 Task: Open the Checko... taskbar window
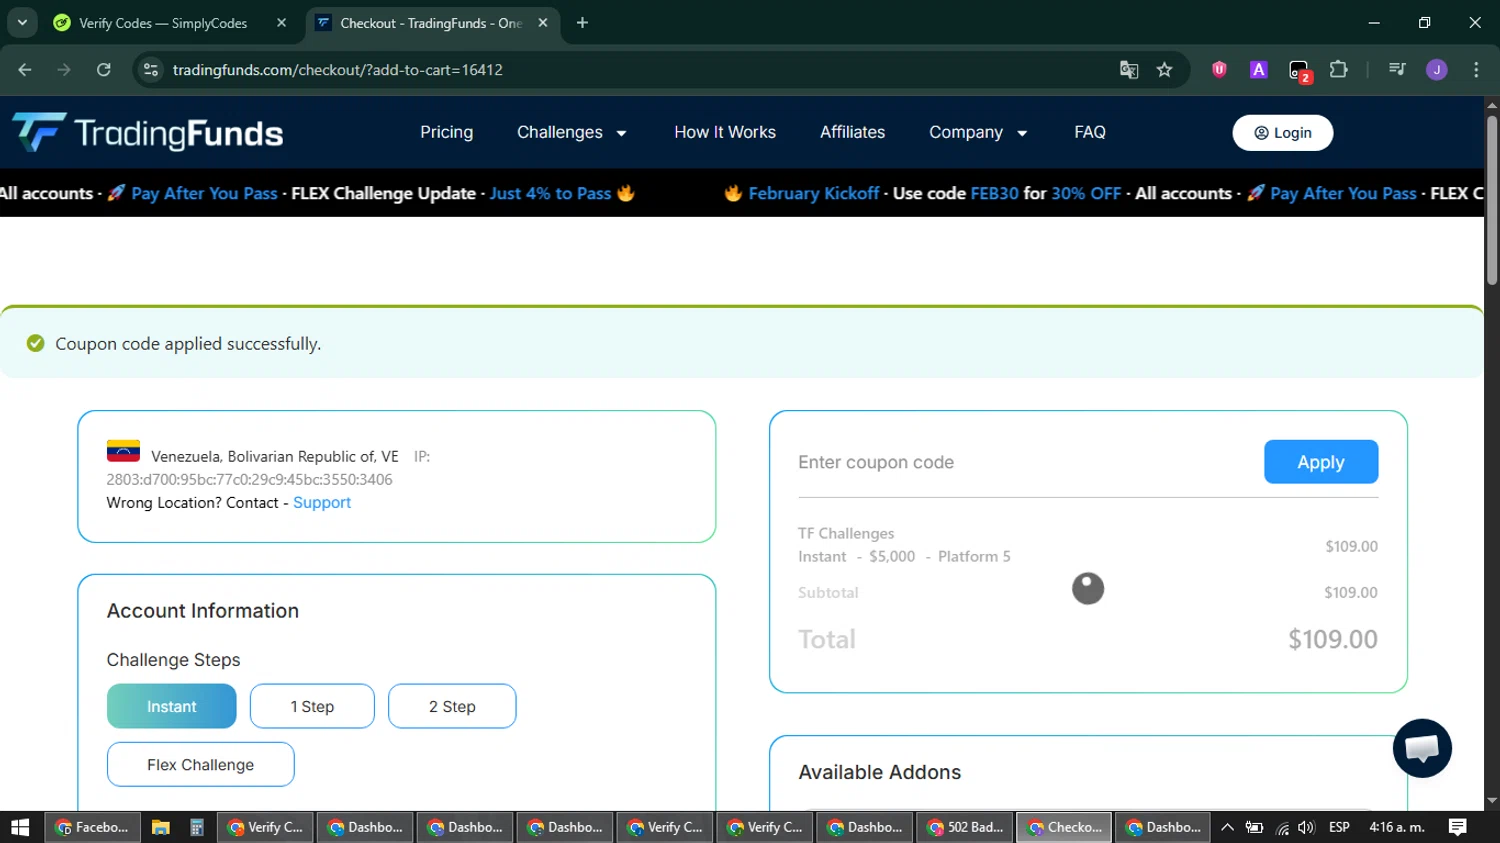coord(1064,827)
